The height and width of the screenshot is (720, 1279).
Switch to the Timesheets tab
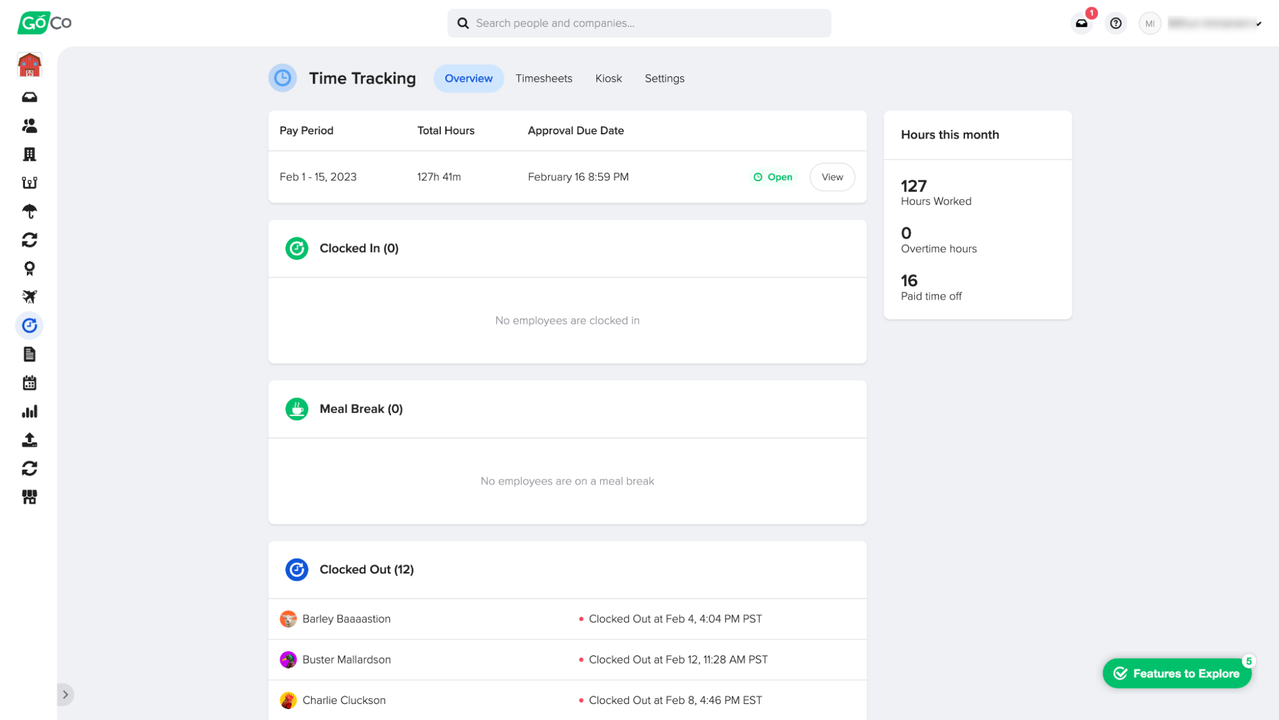click(544, 78)
